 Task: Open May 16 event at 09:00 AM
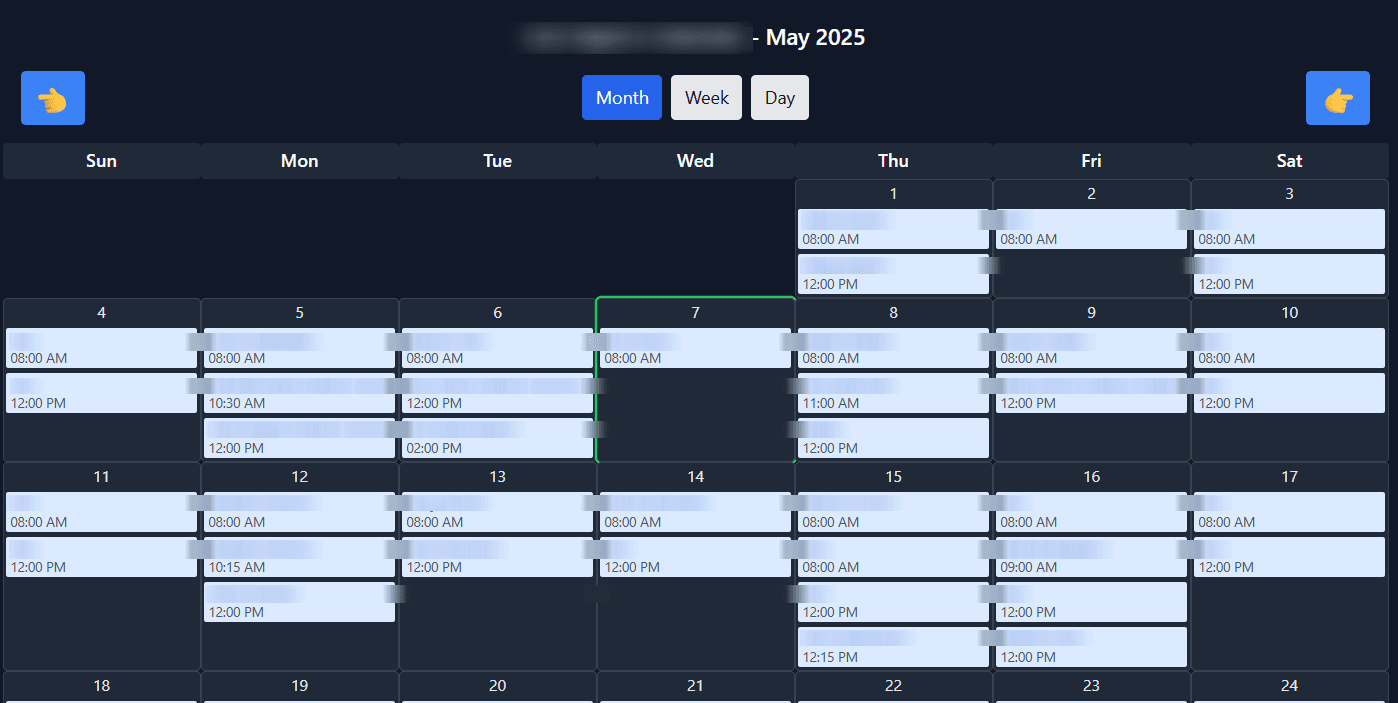pyautogui.click(x=1091, y=557)
